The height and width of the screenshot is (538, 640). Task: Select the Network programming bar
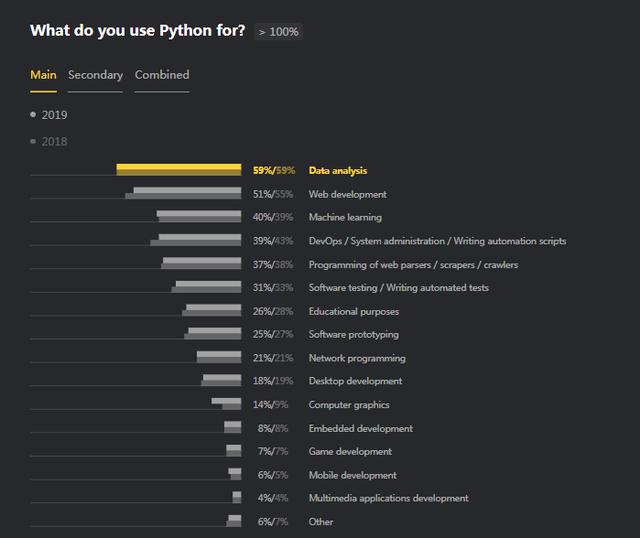coord(219,357)
